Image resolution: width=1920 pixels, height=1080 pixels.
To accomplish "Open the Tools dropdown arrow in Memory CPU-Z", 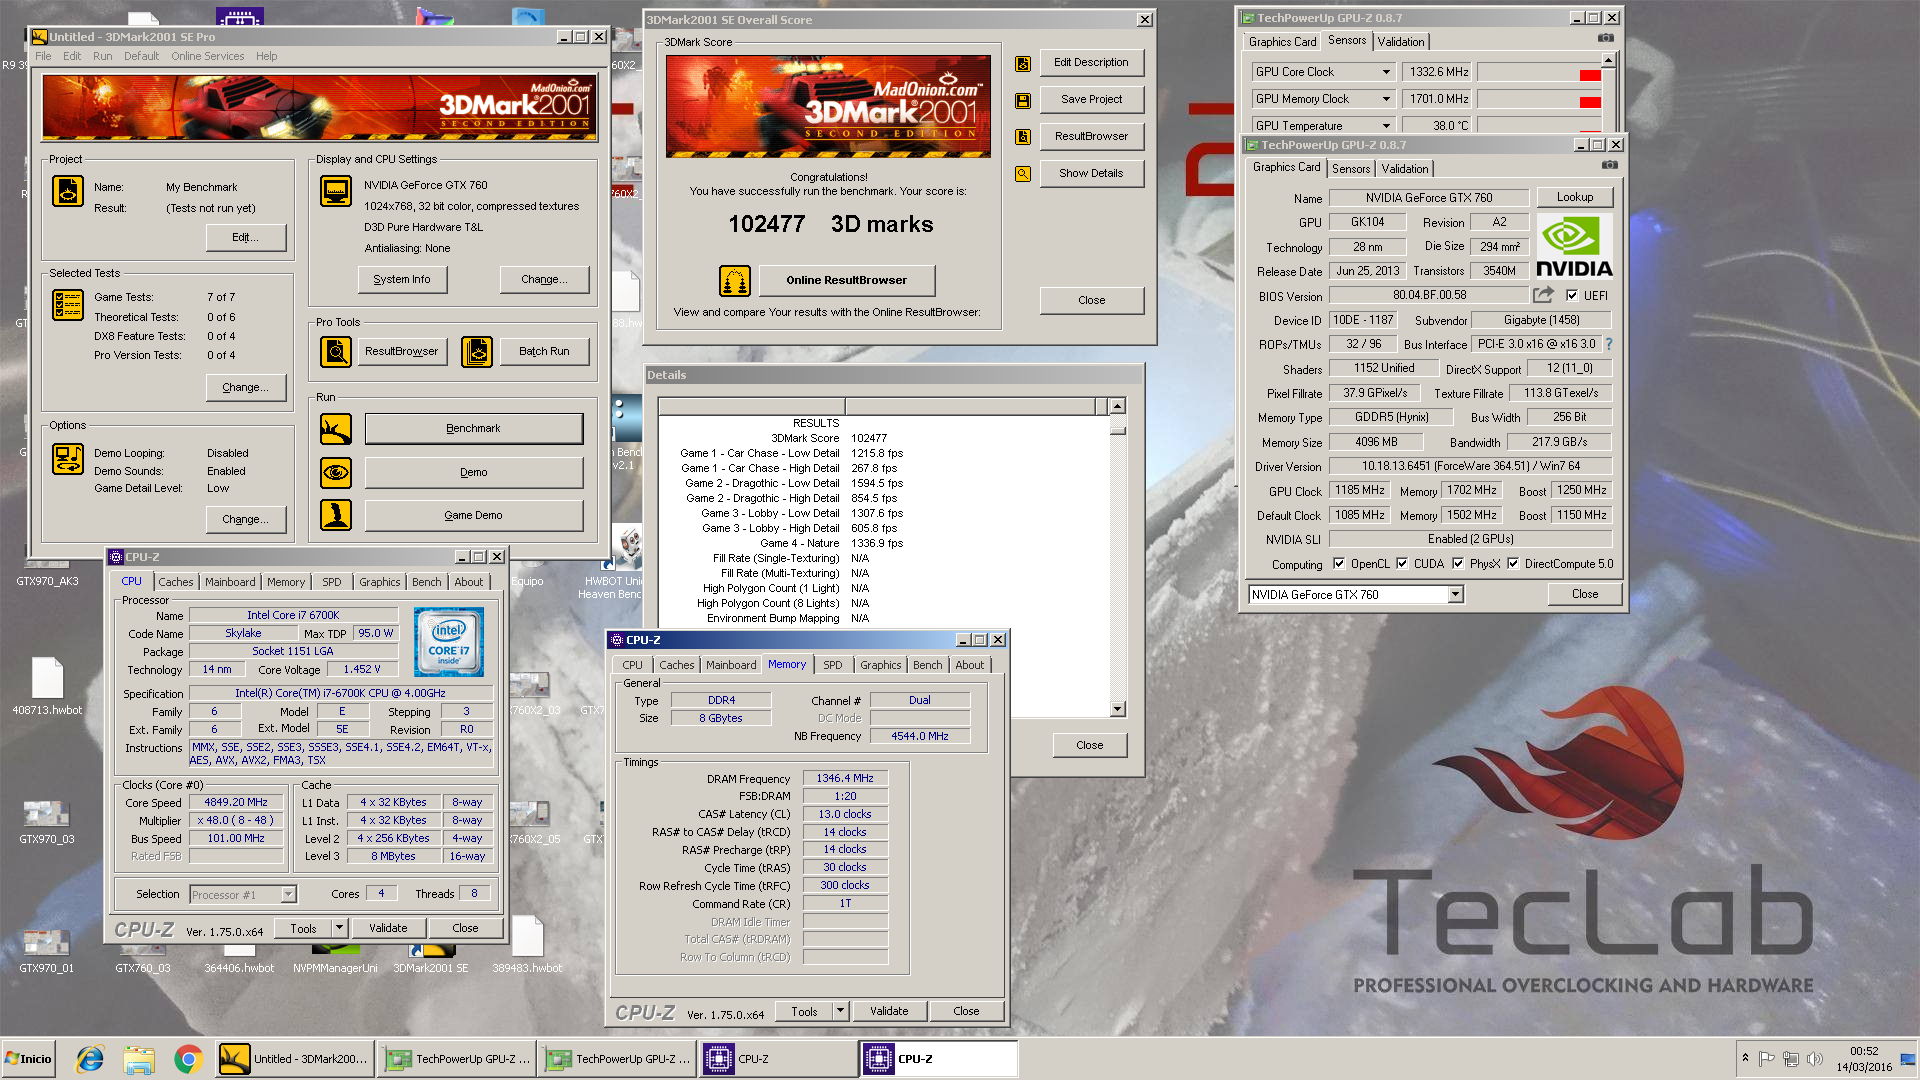I will click(x=840, y=1011).
